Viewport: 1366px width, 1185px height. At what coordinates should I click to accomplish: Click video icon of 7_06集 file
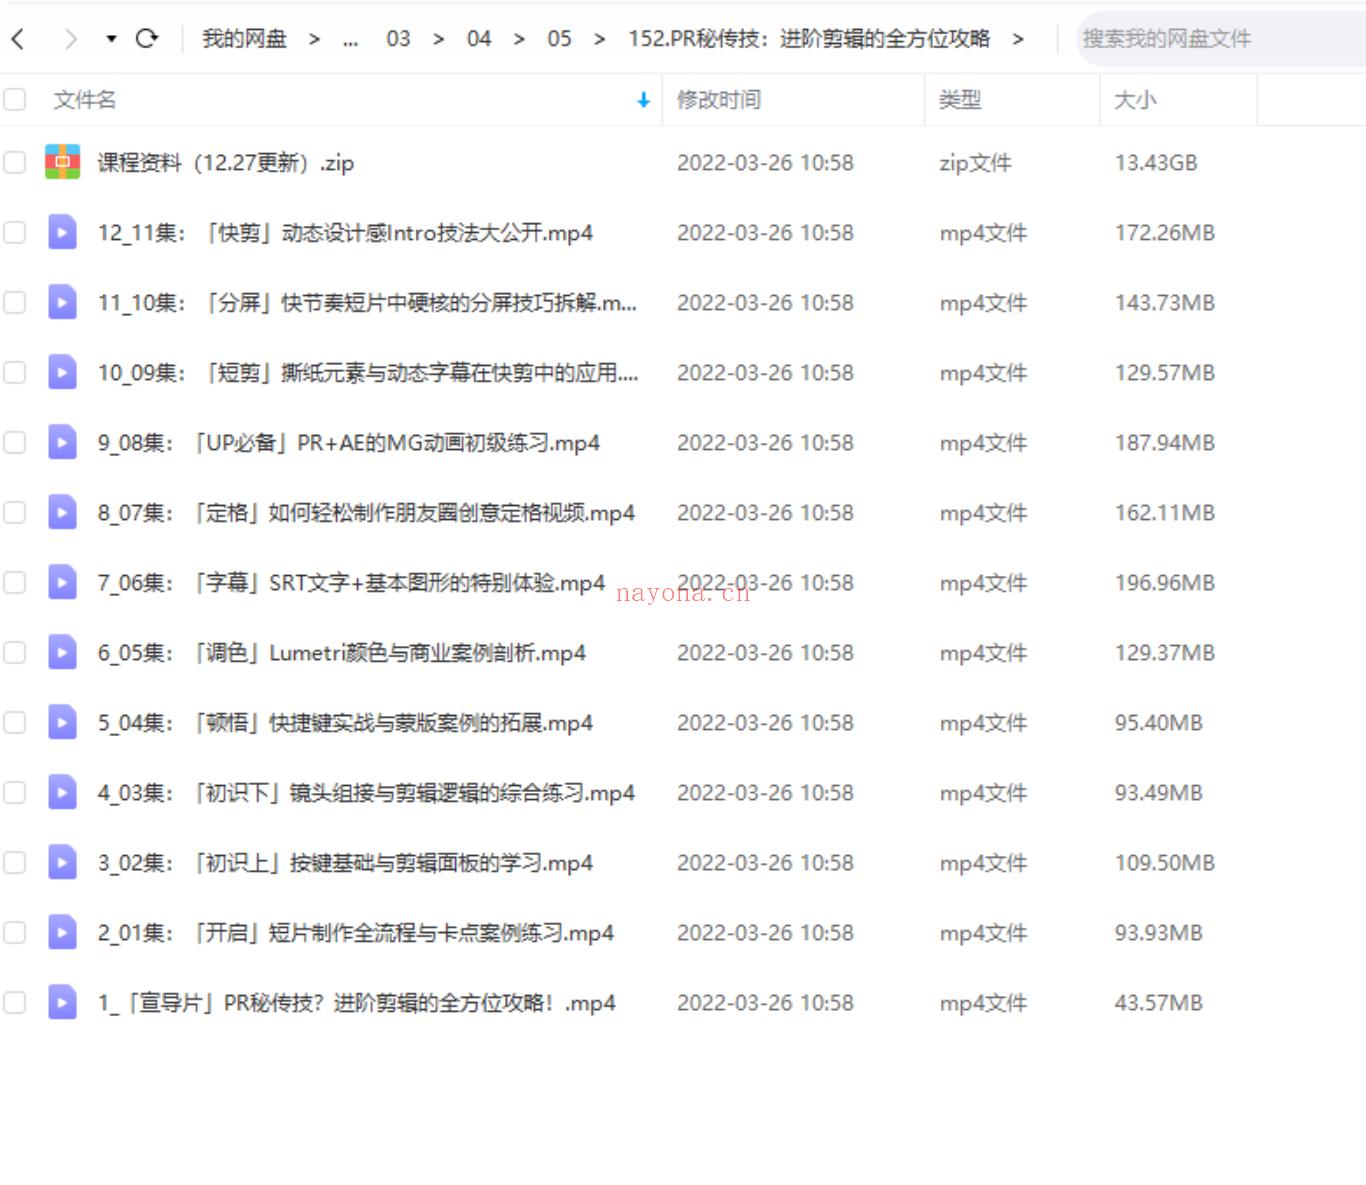coord(62,582)
